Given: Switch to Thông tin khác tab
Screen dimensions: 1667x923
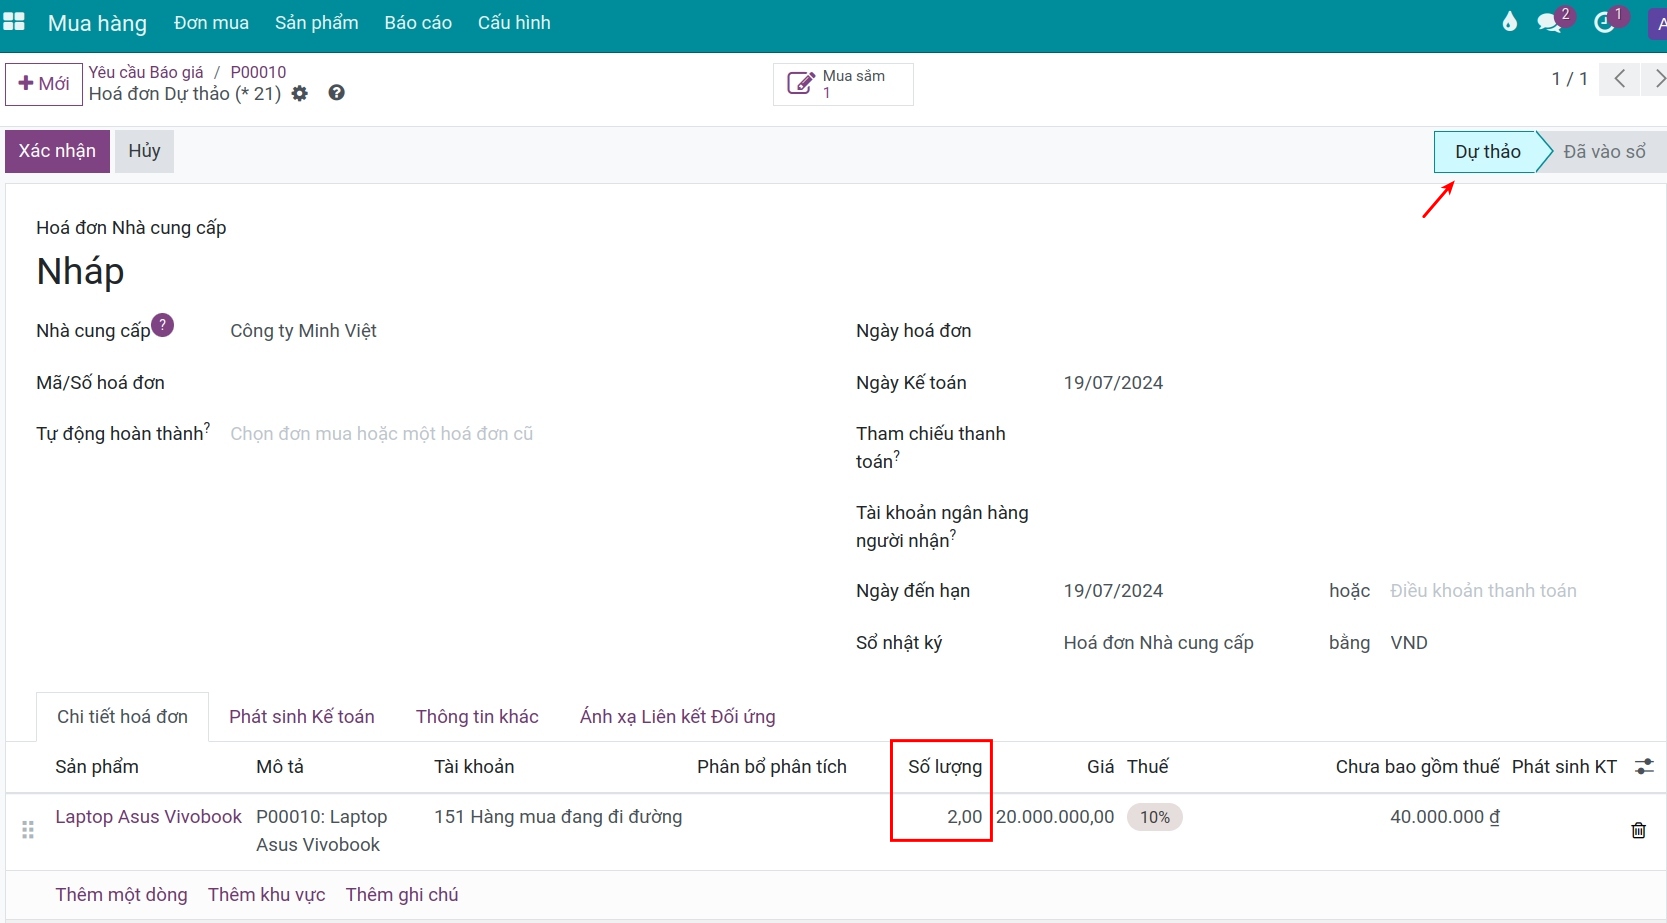Looking at the screenshot, I should [x=477, y=717].
